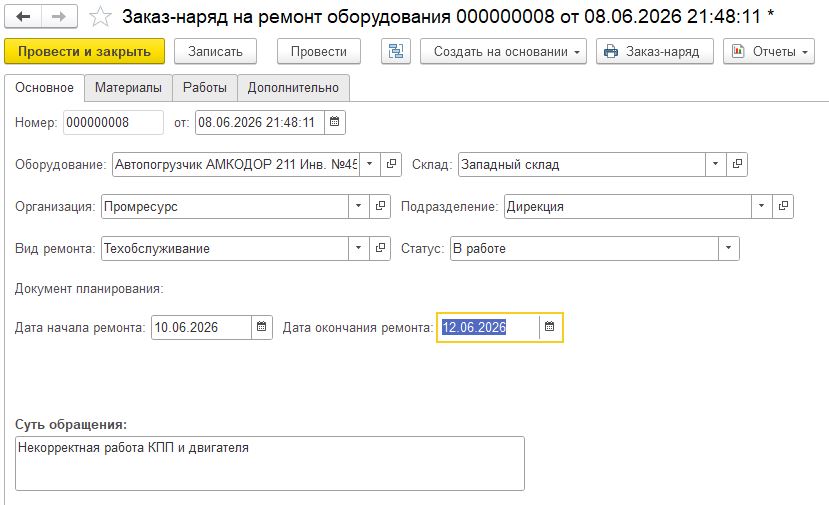Click the Статус field showing В работе
Screen dimensions: 829x505
pyautogui.click(x=584, y=248)
